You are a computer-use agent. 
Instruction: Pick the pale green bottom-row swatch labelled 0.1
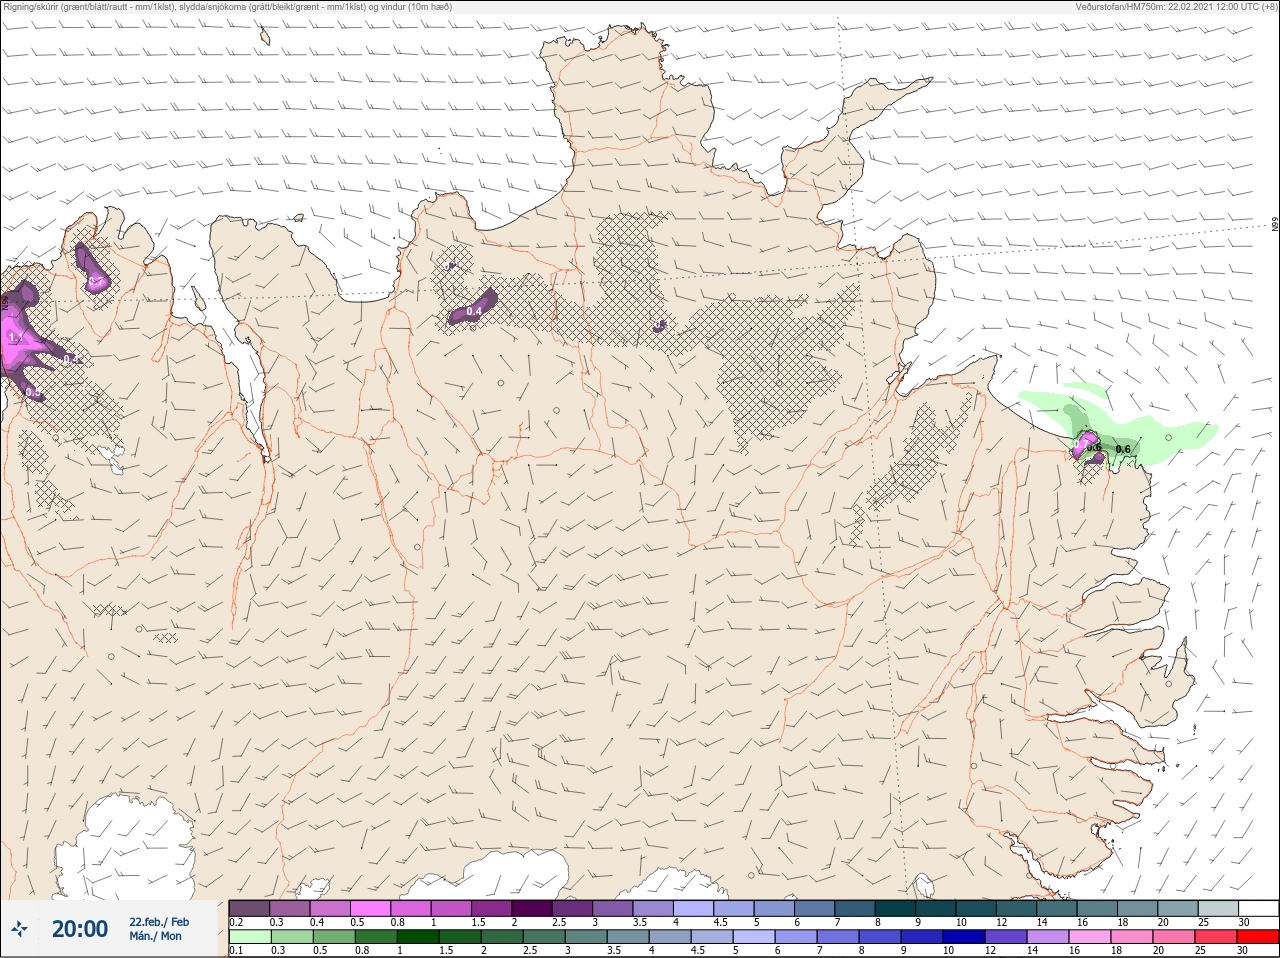point(249,937)
